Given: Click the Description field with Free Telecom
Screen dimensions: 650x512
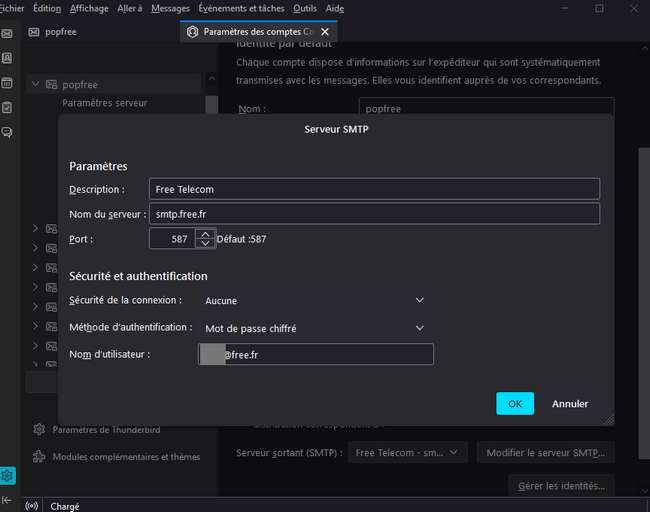Looking at the screenshot, I should pos(374,189).
